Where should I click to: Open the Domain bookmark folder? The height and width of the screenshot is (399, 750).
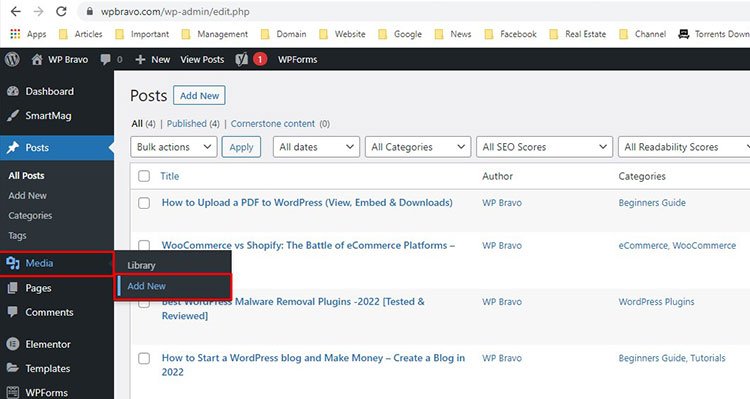(x=283, y=34)
